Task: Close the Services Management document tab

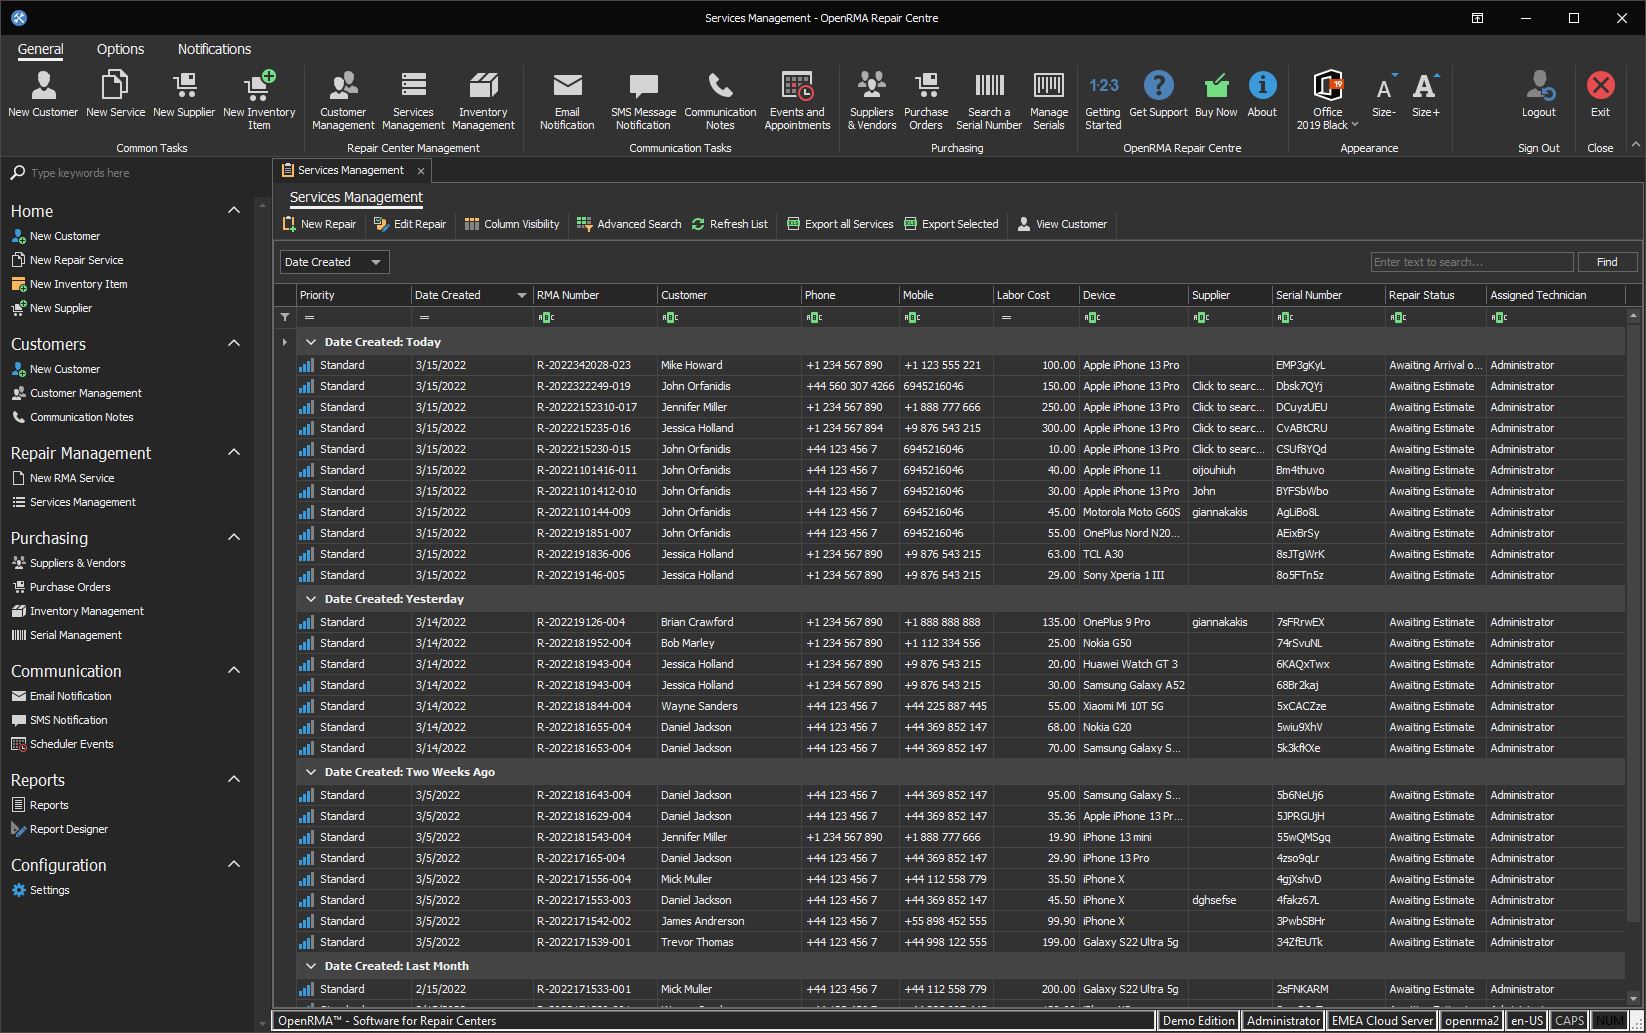Action: click(x=421, y=171)
